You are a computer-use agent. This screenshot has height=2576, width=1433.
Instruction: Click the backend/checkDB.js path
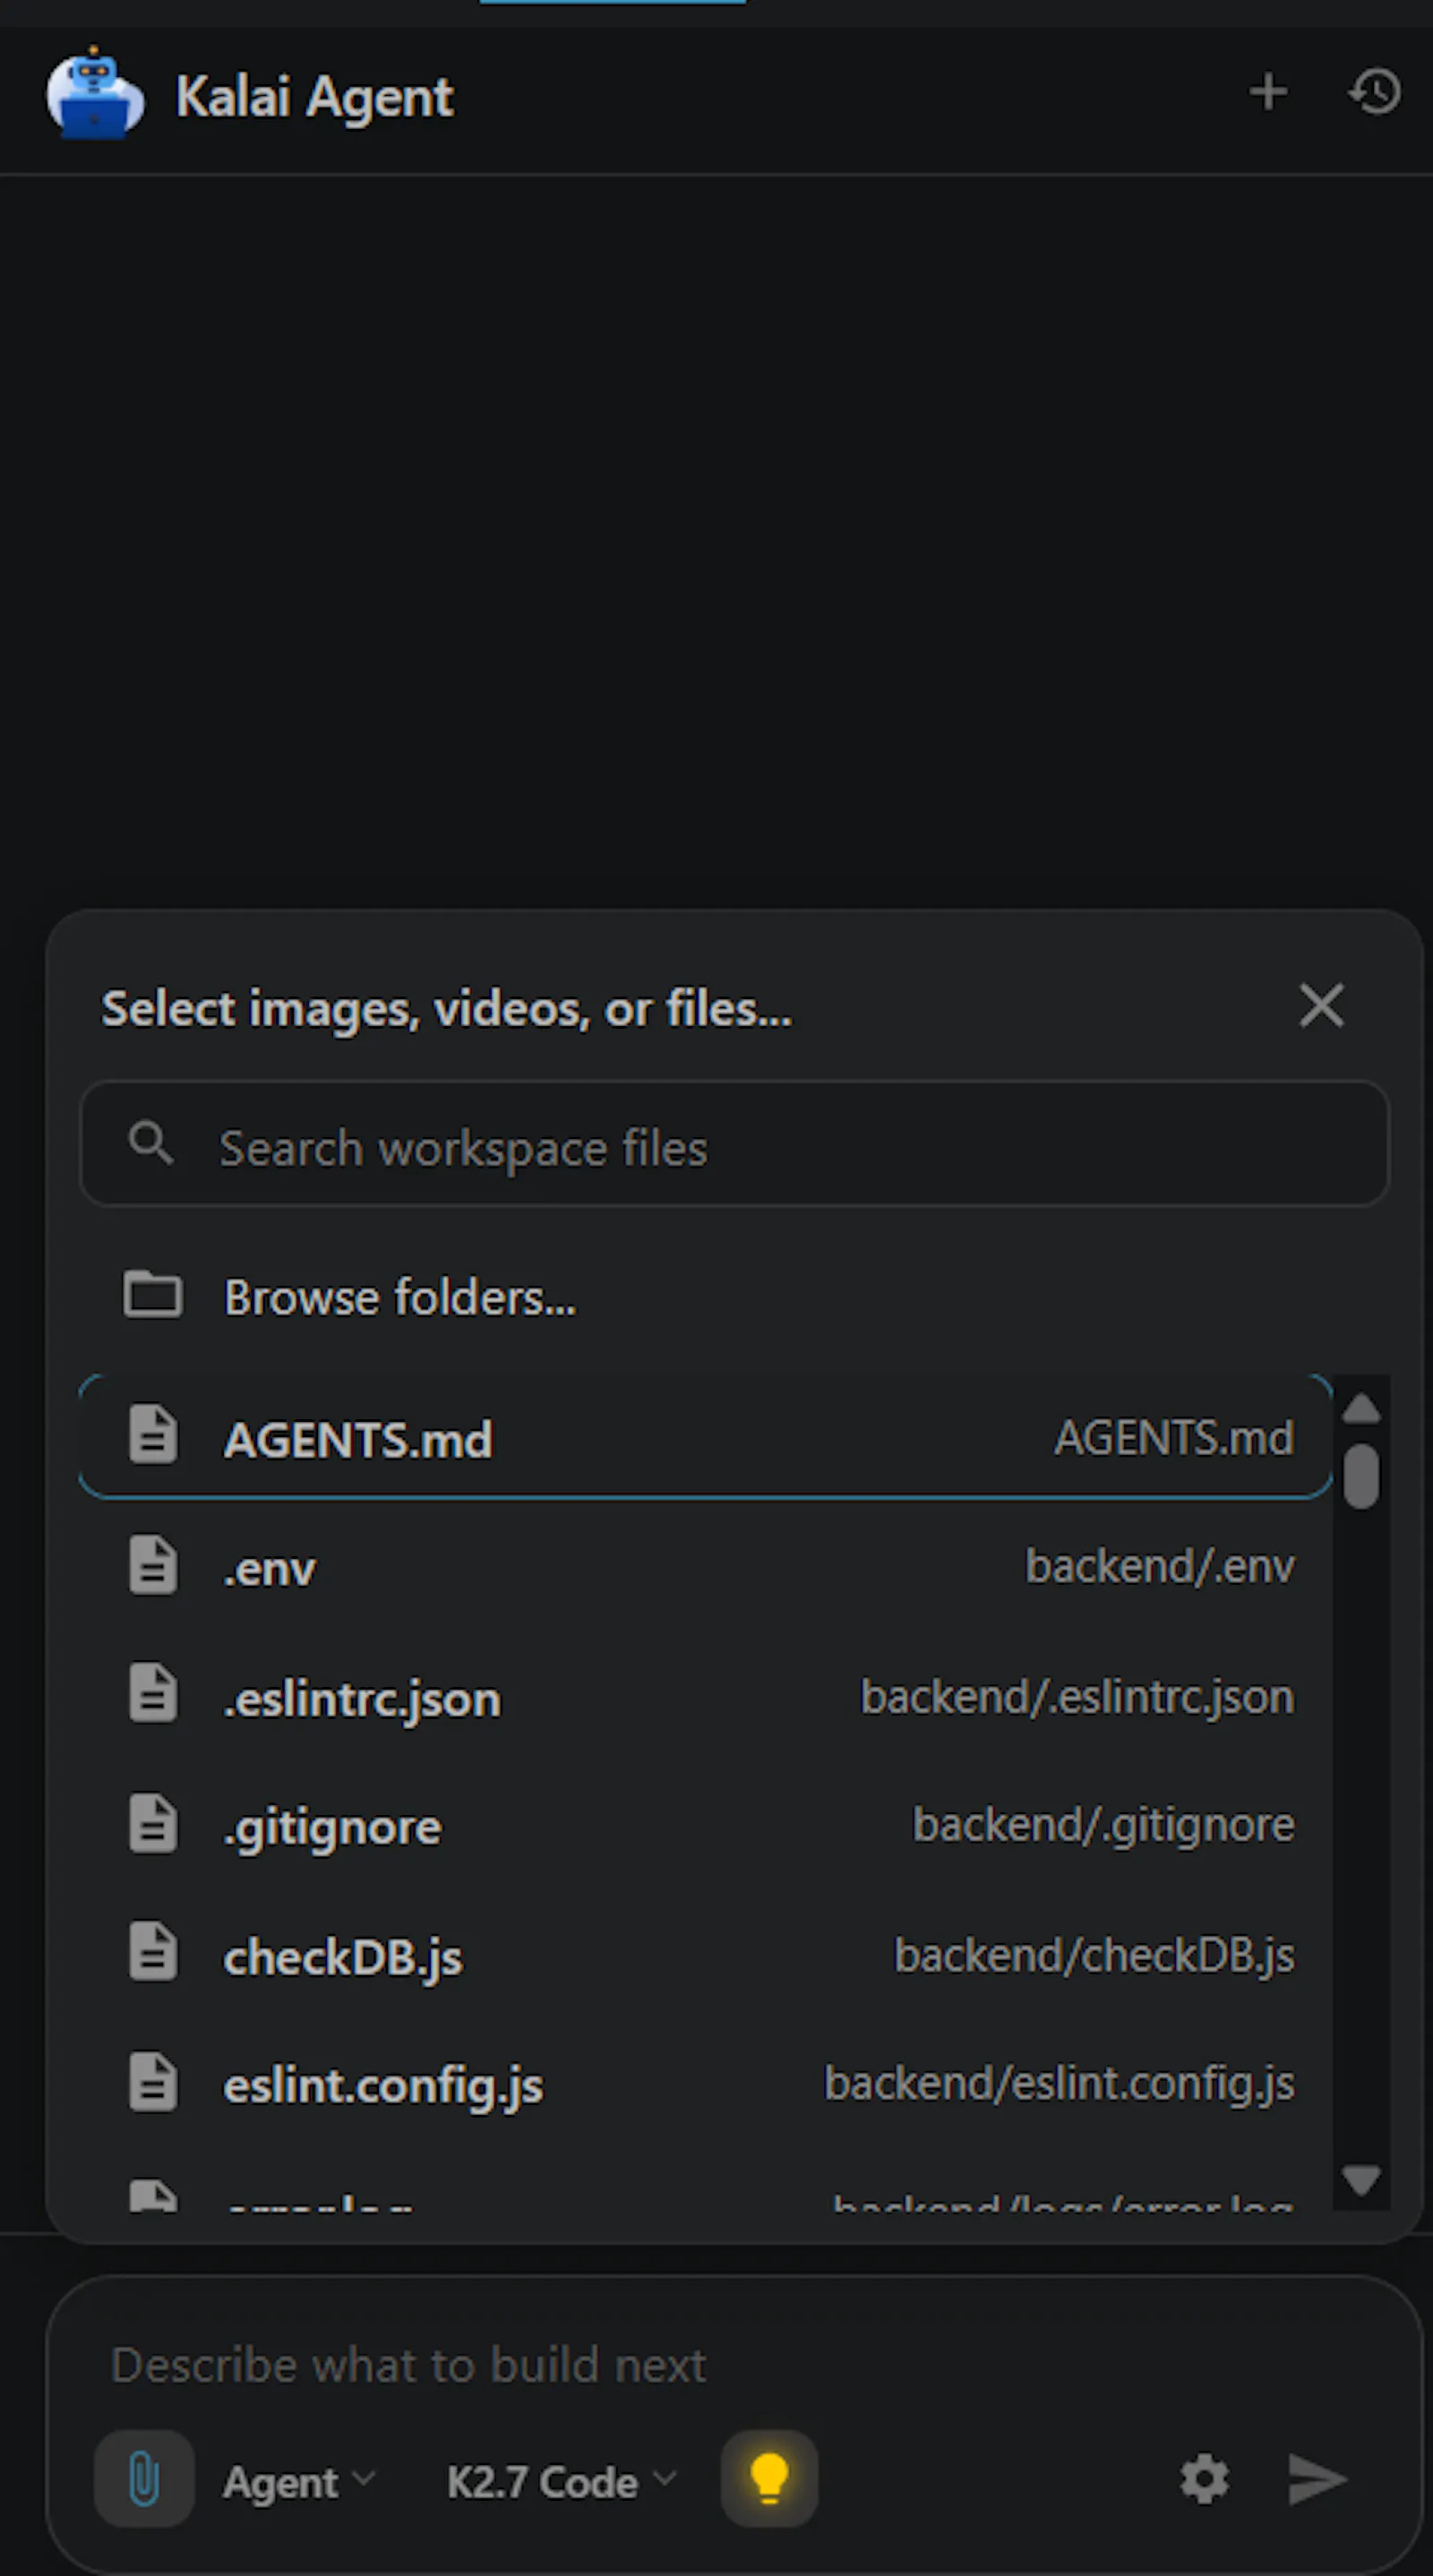[x=1094, y=1955]
